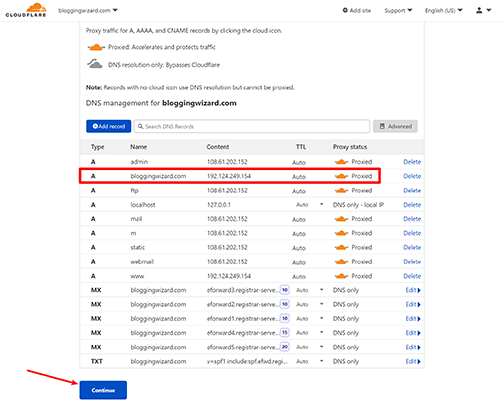The height and width of the screenshot is (400, 502).
Task: Toggle proxy cloud for webmail record
Action: click(341, 262)
